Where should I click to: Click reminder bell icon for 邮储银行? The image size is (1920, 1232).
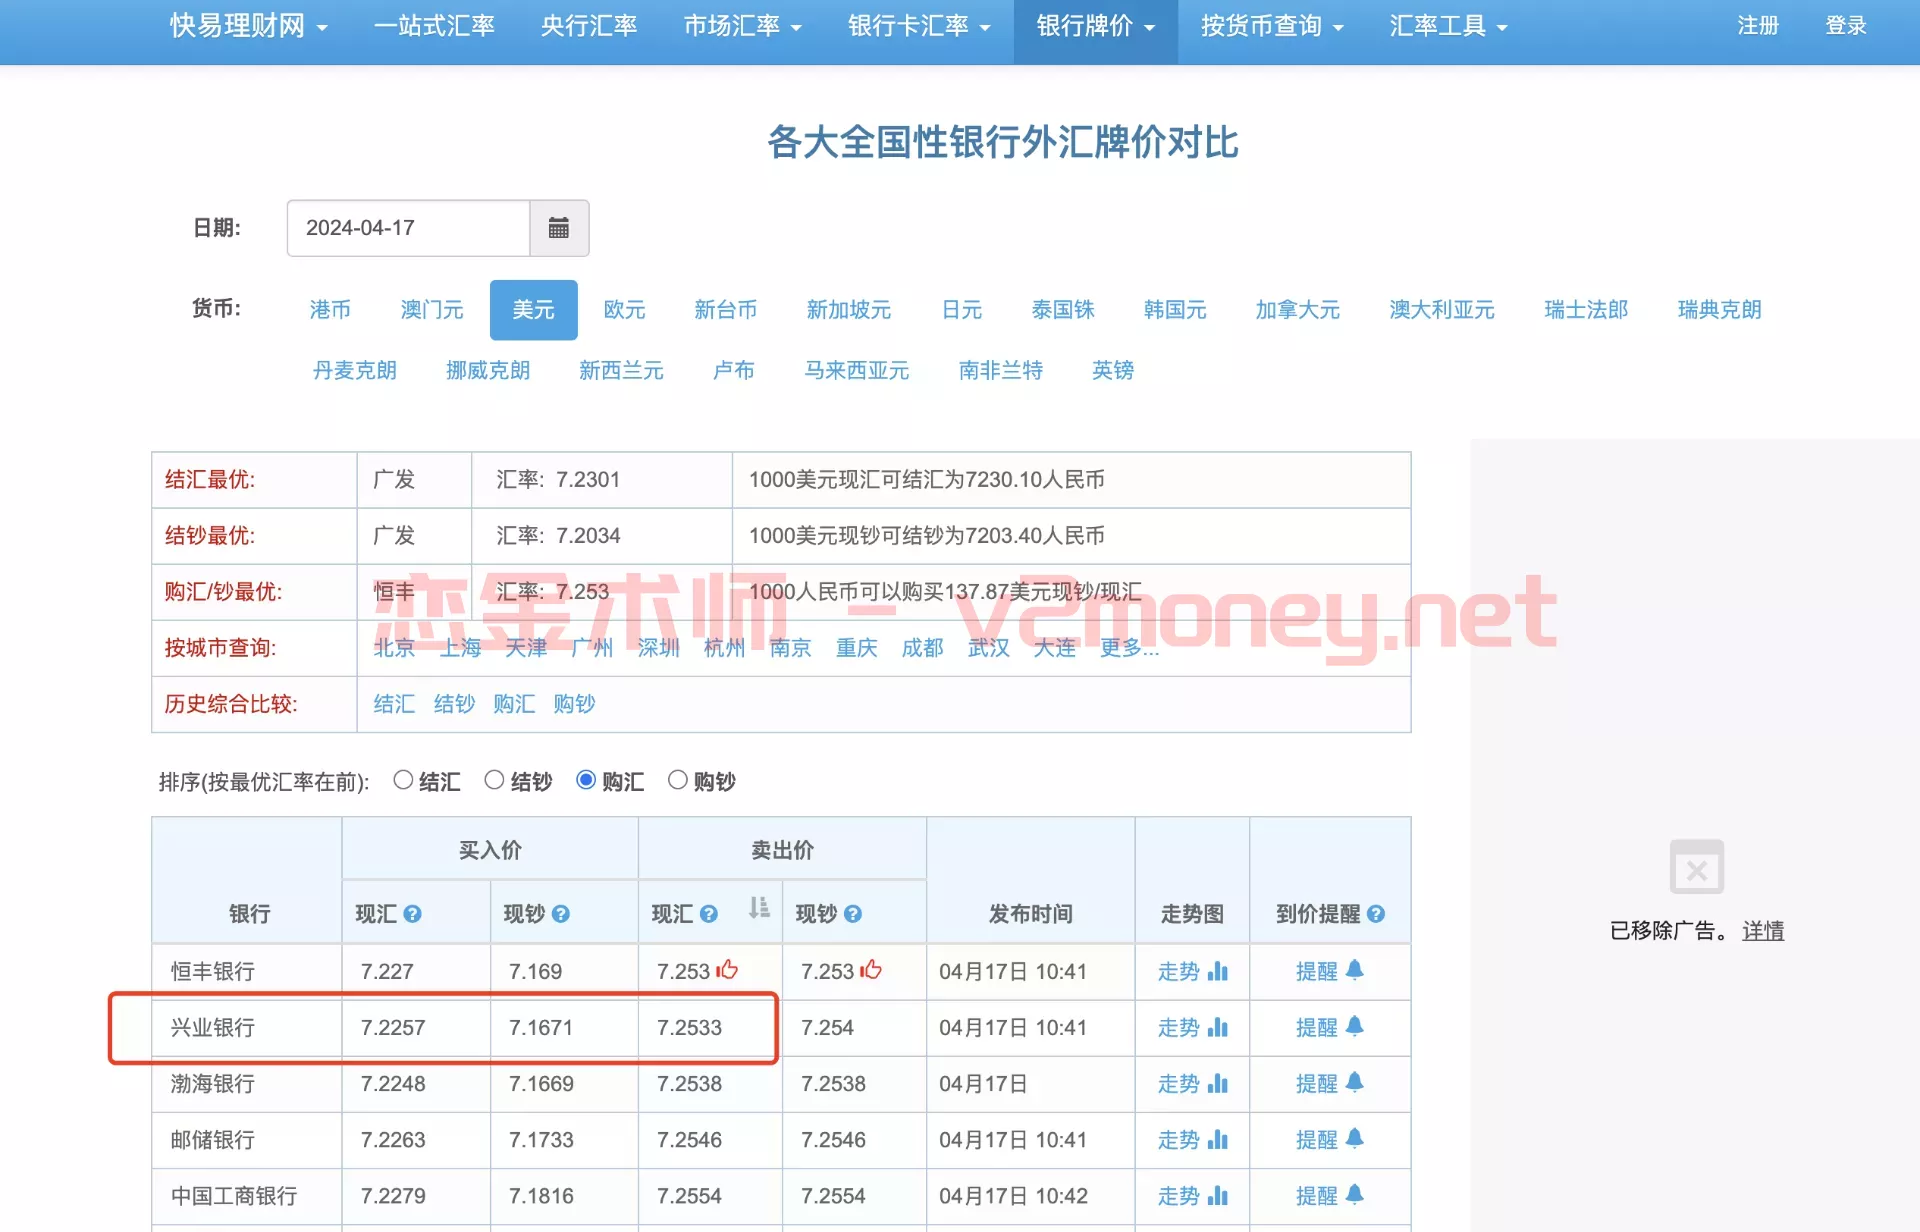point(1354,1138)
